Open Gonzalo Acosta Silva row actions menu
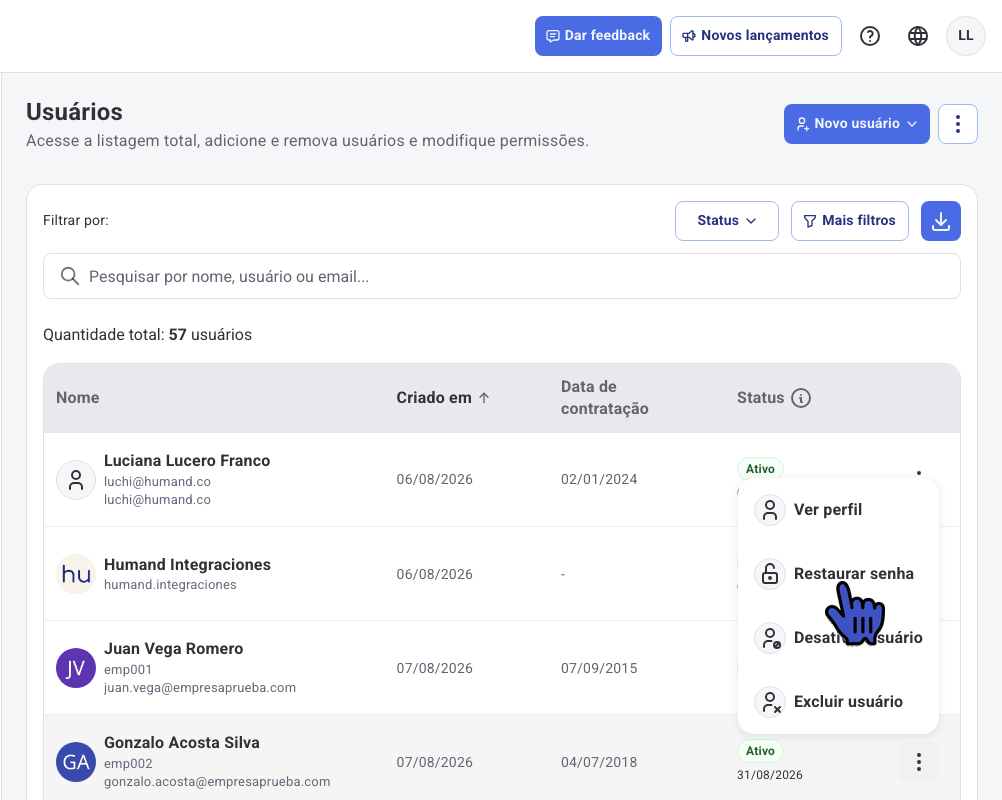Viewport: 1002px width, 800px height. coord(918,762)
